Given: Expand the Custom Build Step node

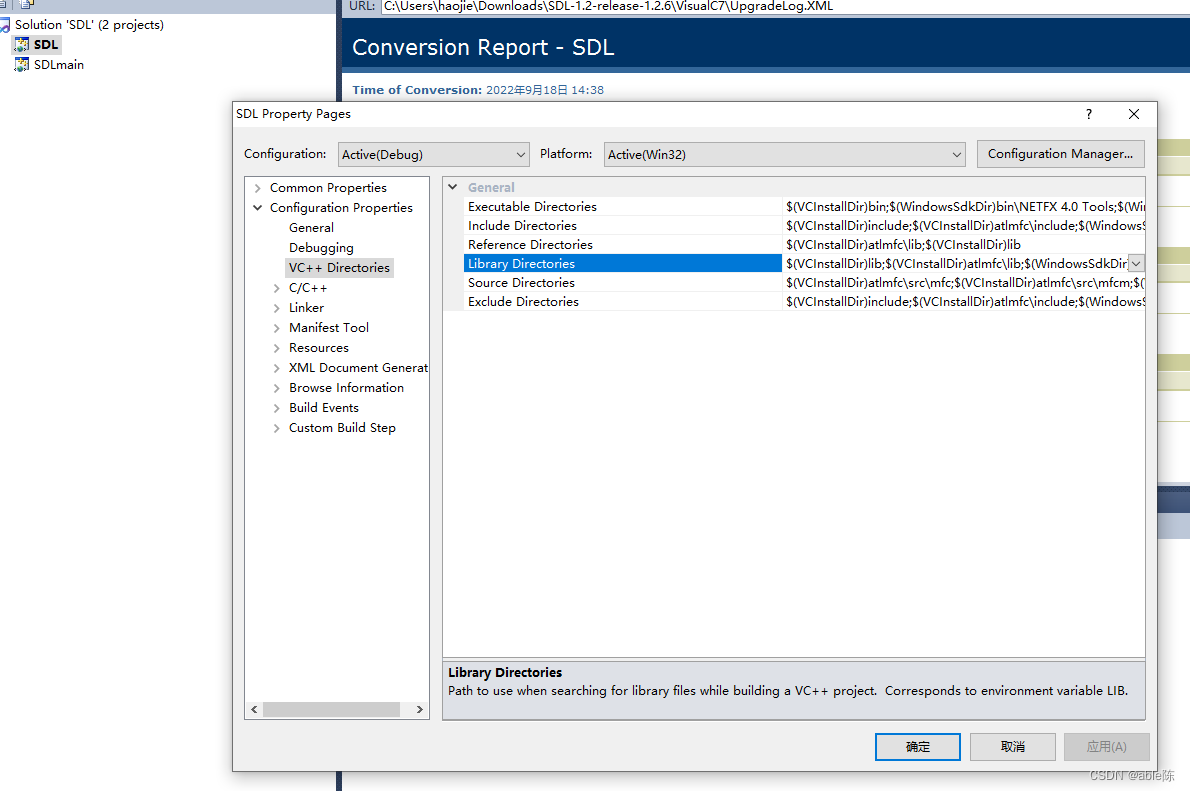Looking at the screenshot, I should 276,428.
